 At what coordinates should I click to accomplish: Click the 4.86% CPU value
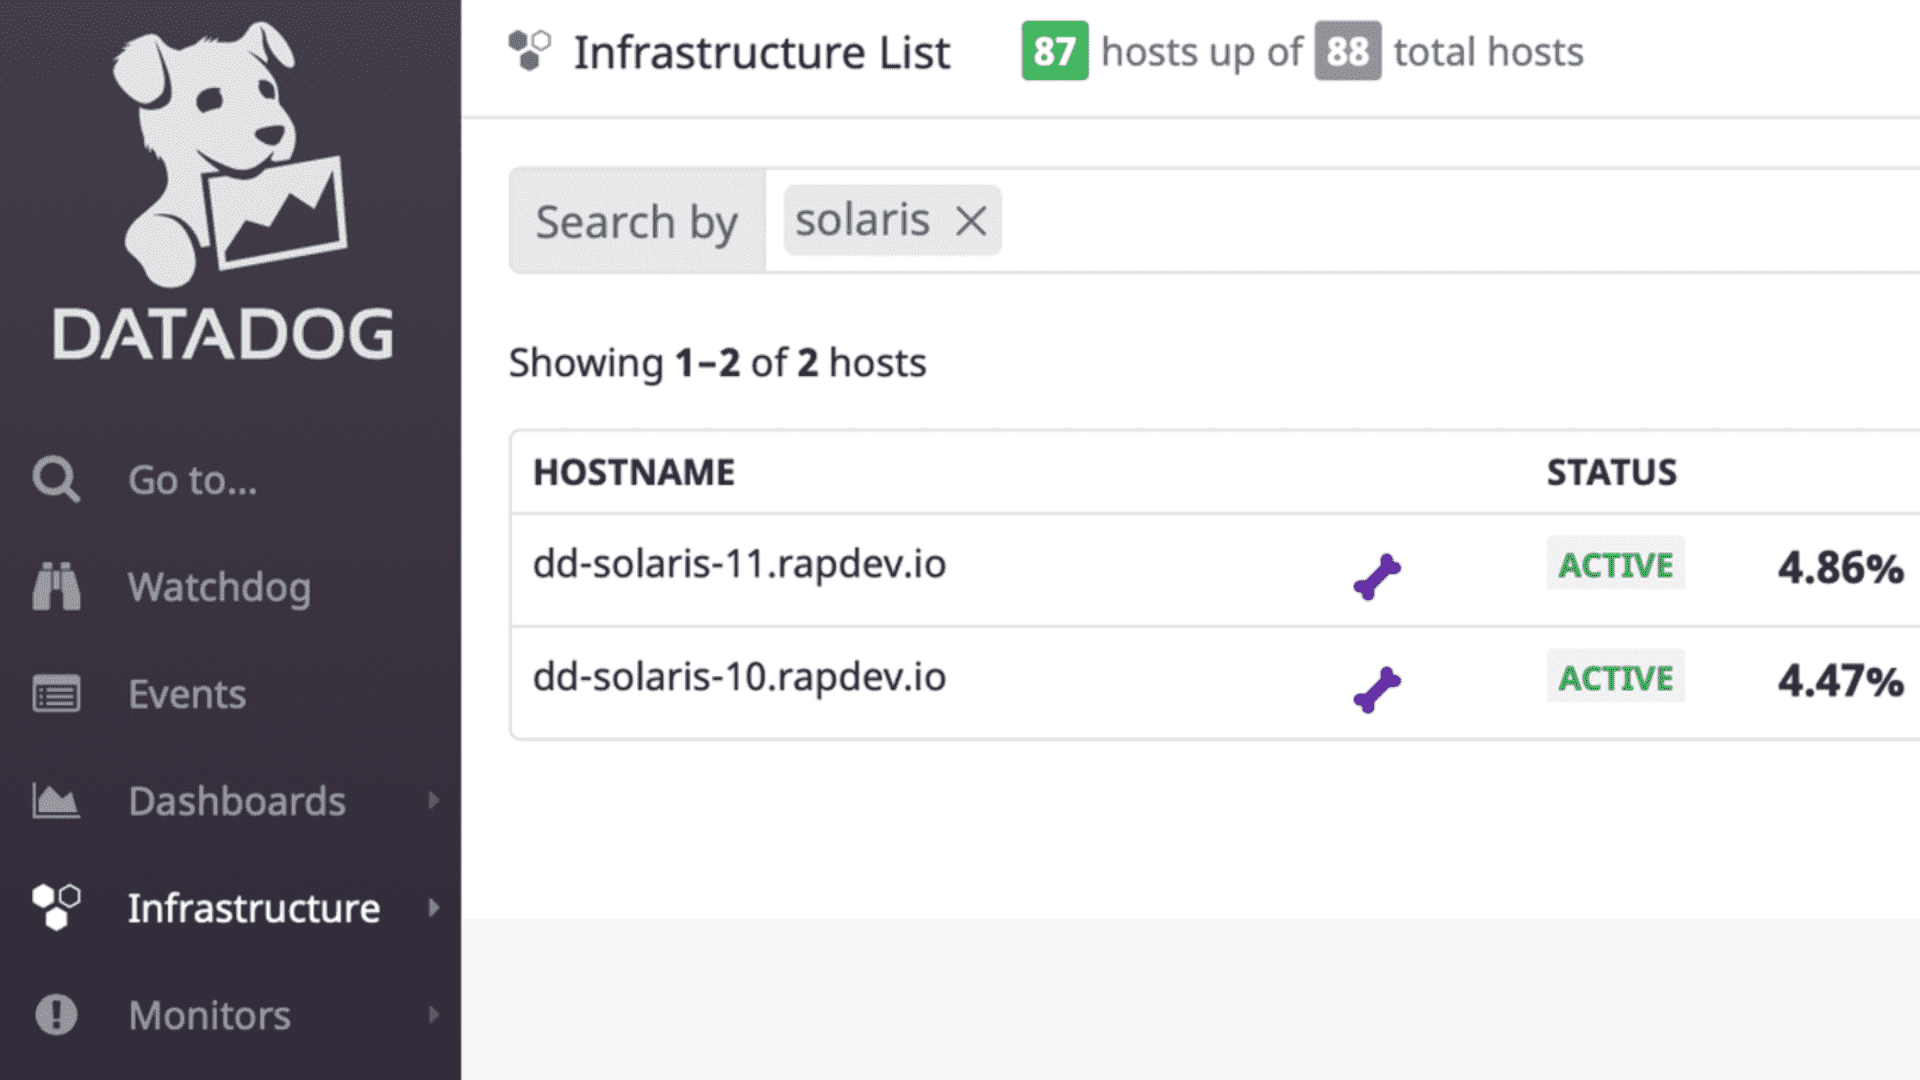pyautogui.click(x=1841, y=568)
